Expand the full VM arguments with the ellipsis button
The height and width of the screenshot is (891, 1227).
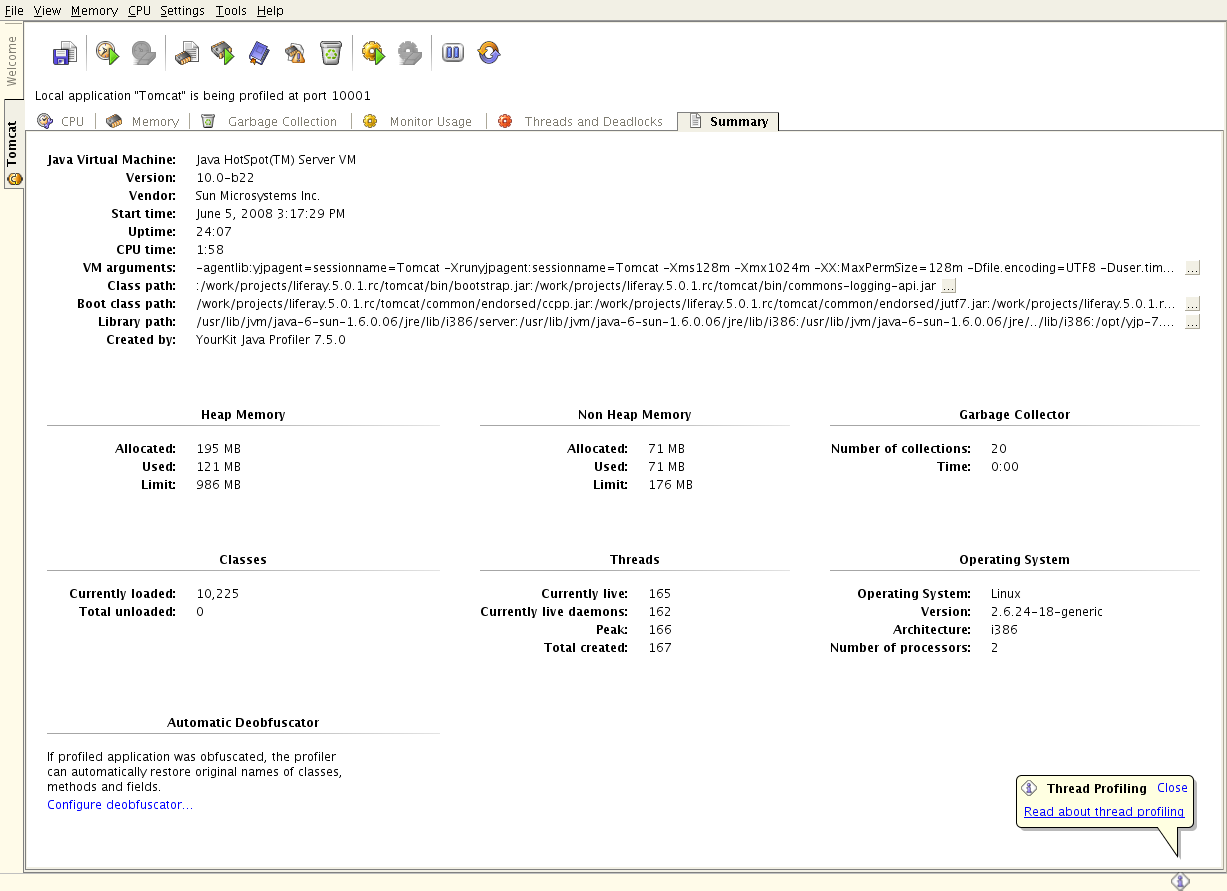click(1192, 268)
